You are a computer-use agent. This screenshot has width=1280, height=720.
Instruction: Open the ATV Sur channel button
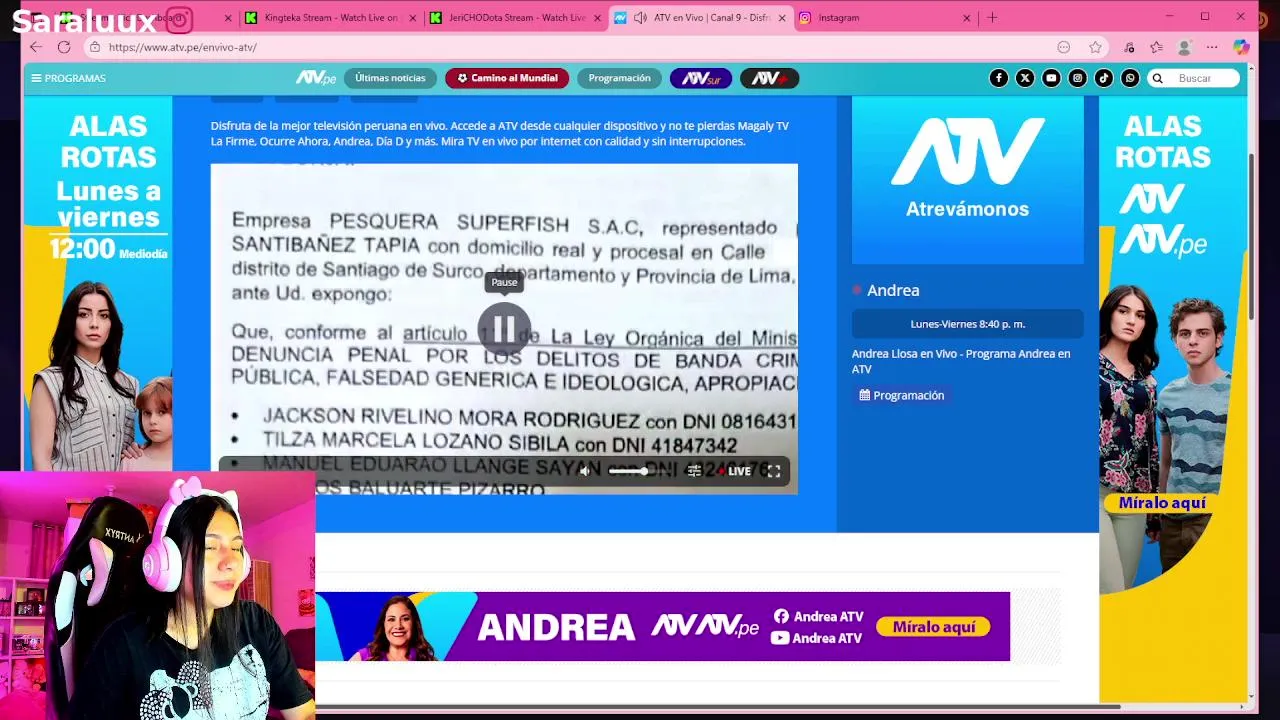(x=701, y=78)
